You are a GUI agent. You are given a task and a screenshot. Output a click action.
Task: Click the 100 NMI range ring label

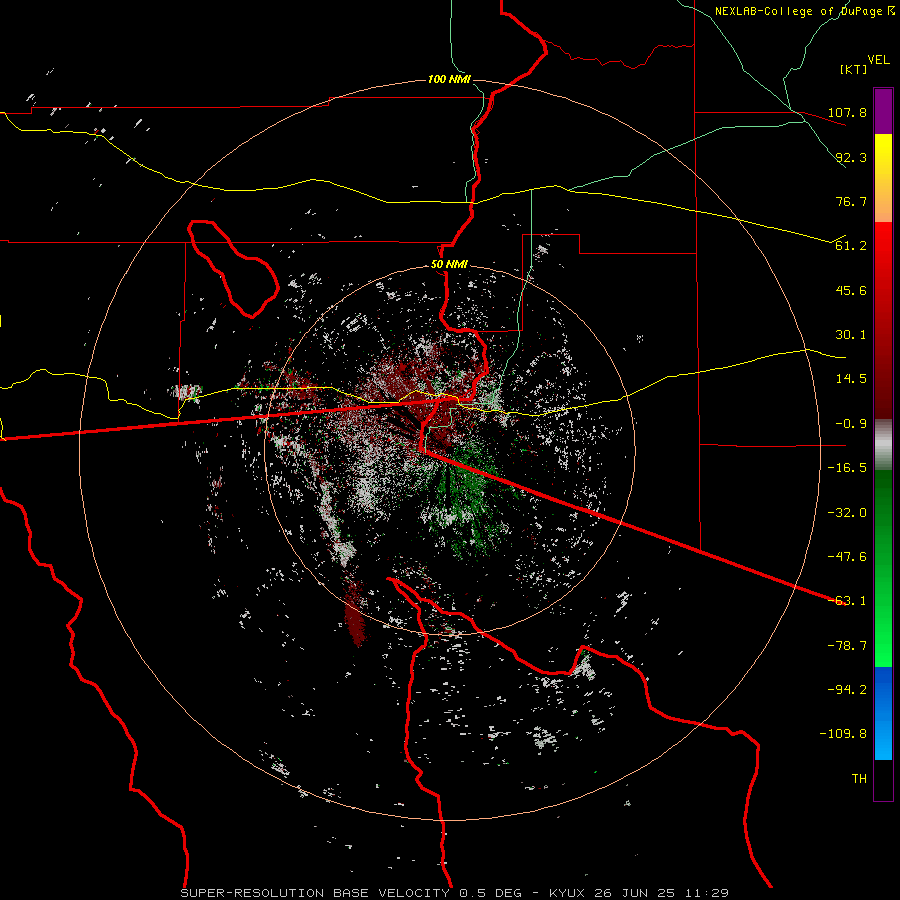pos(449,79)
